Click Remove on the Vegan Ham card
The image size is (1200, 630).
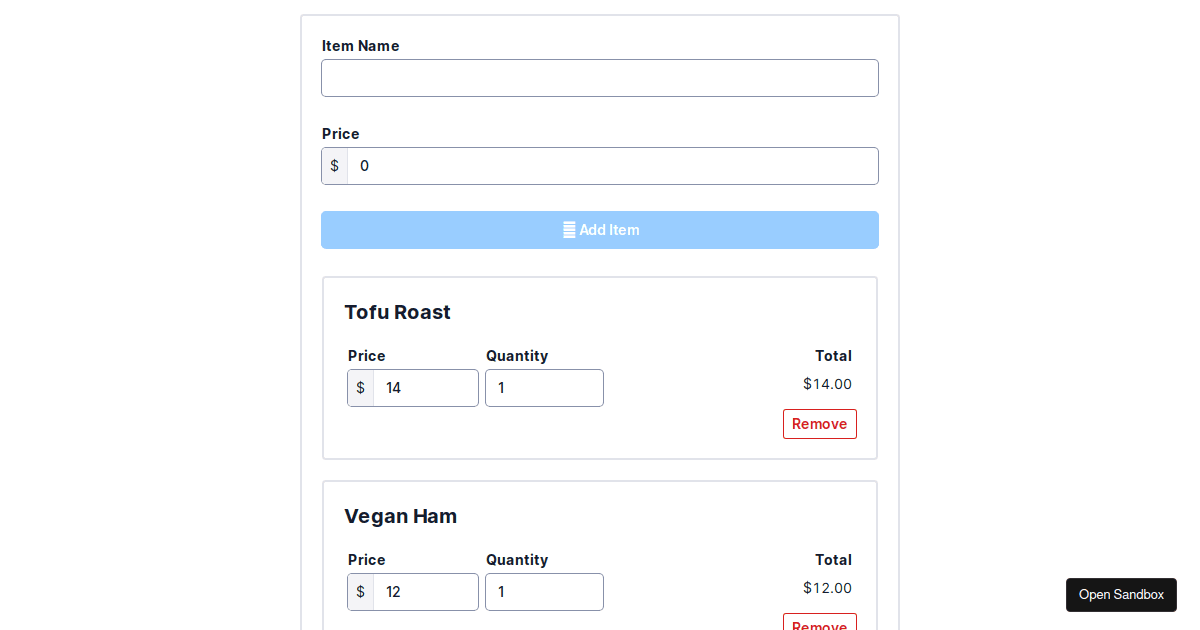[820, 626]
